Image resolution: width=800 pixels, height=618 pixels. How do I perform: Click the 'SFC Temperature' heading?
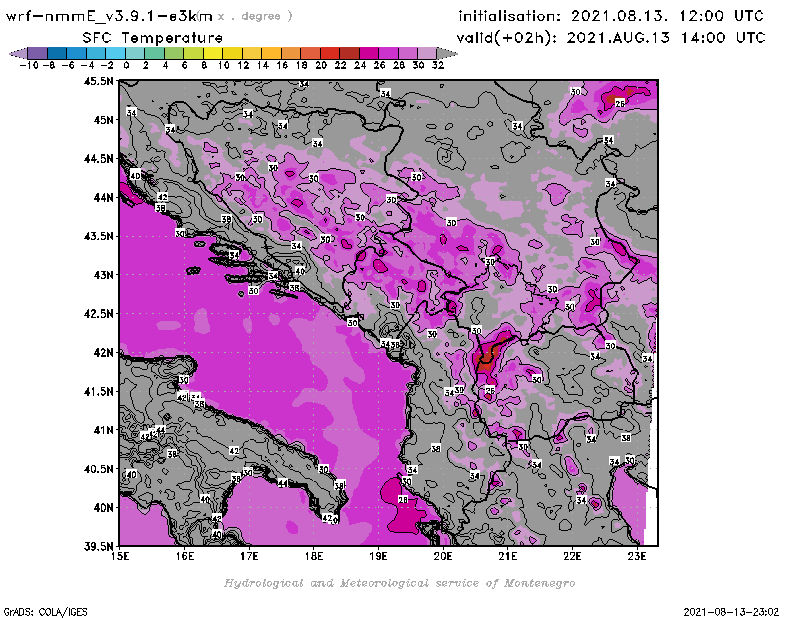(153, 38)
